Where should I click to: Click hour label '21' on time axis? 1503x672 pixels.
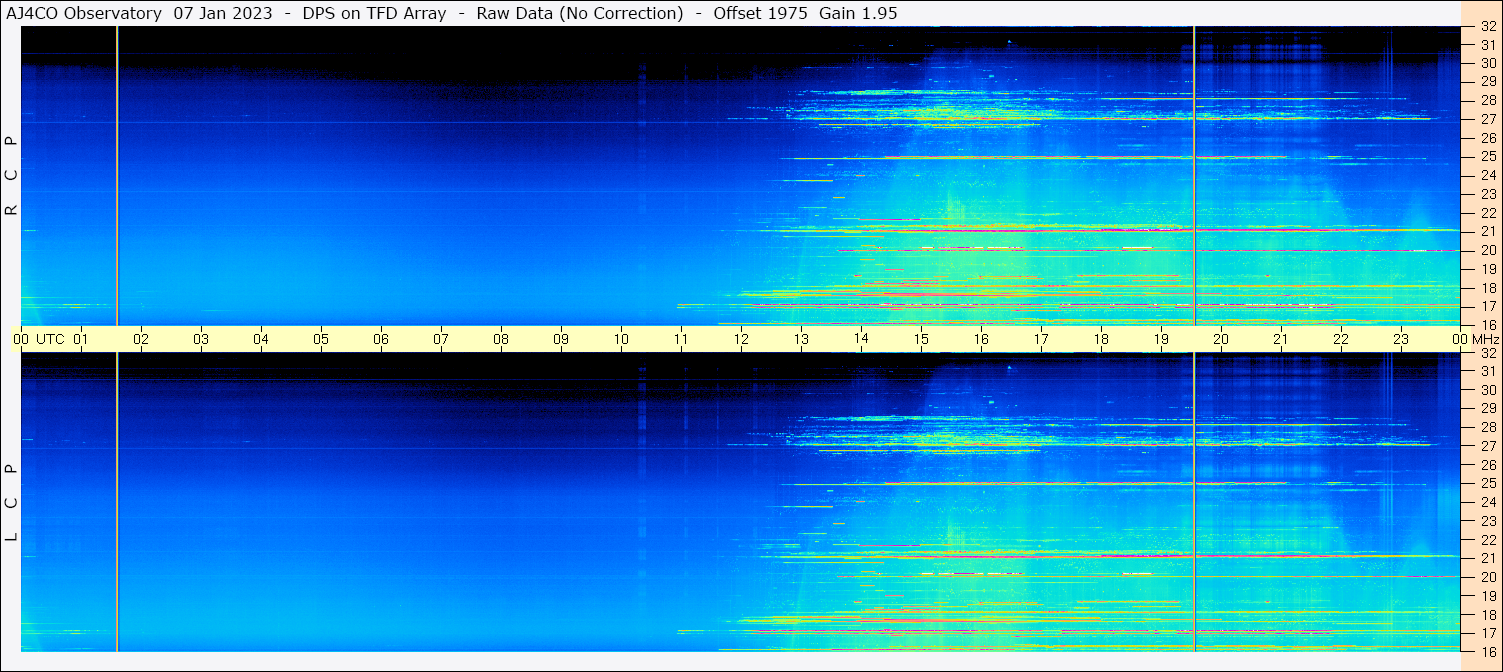click(1281, 339)
